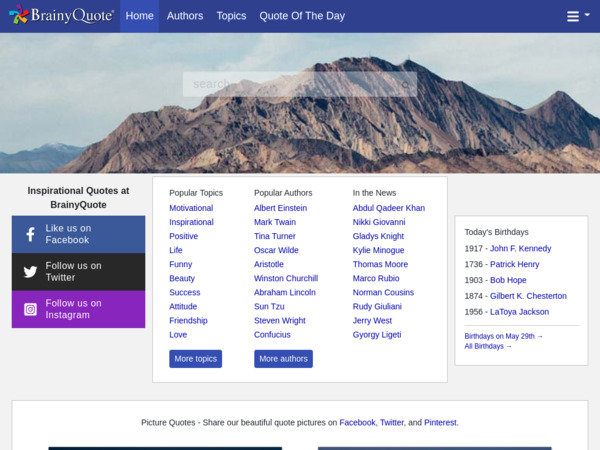Screen dimensions: 600x450
Task: Open Steven Wright author page
Action: point(280,321)
